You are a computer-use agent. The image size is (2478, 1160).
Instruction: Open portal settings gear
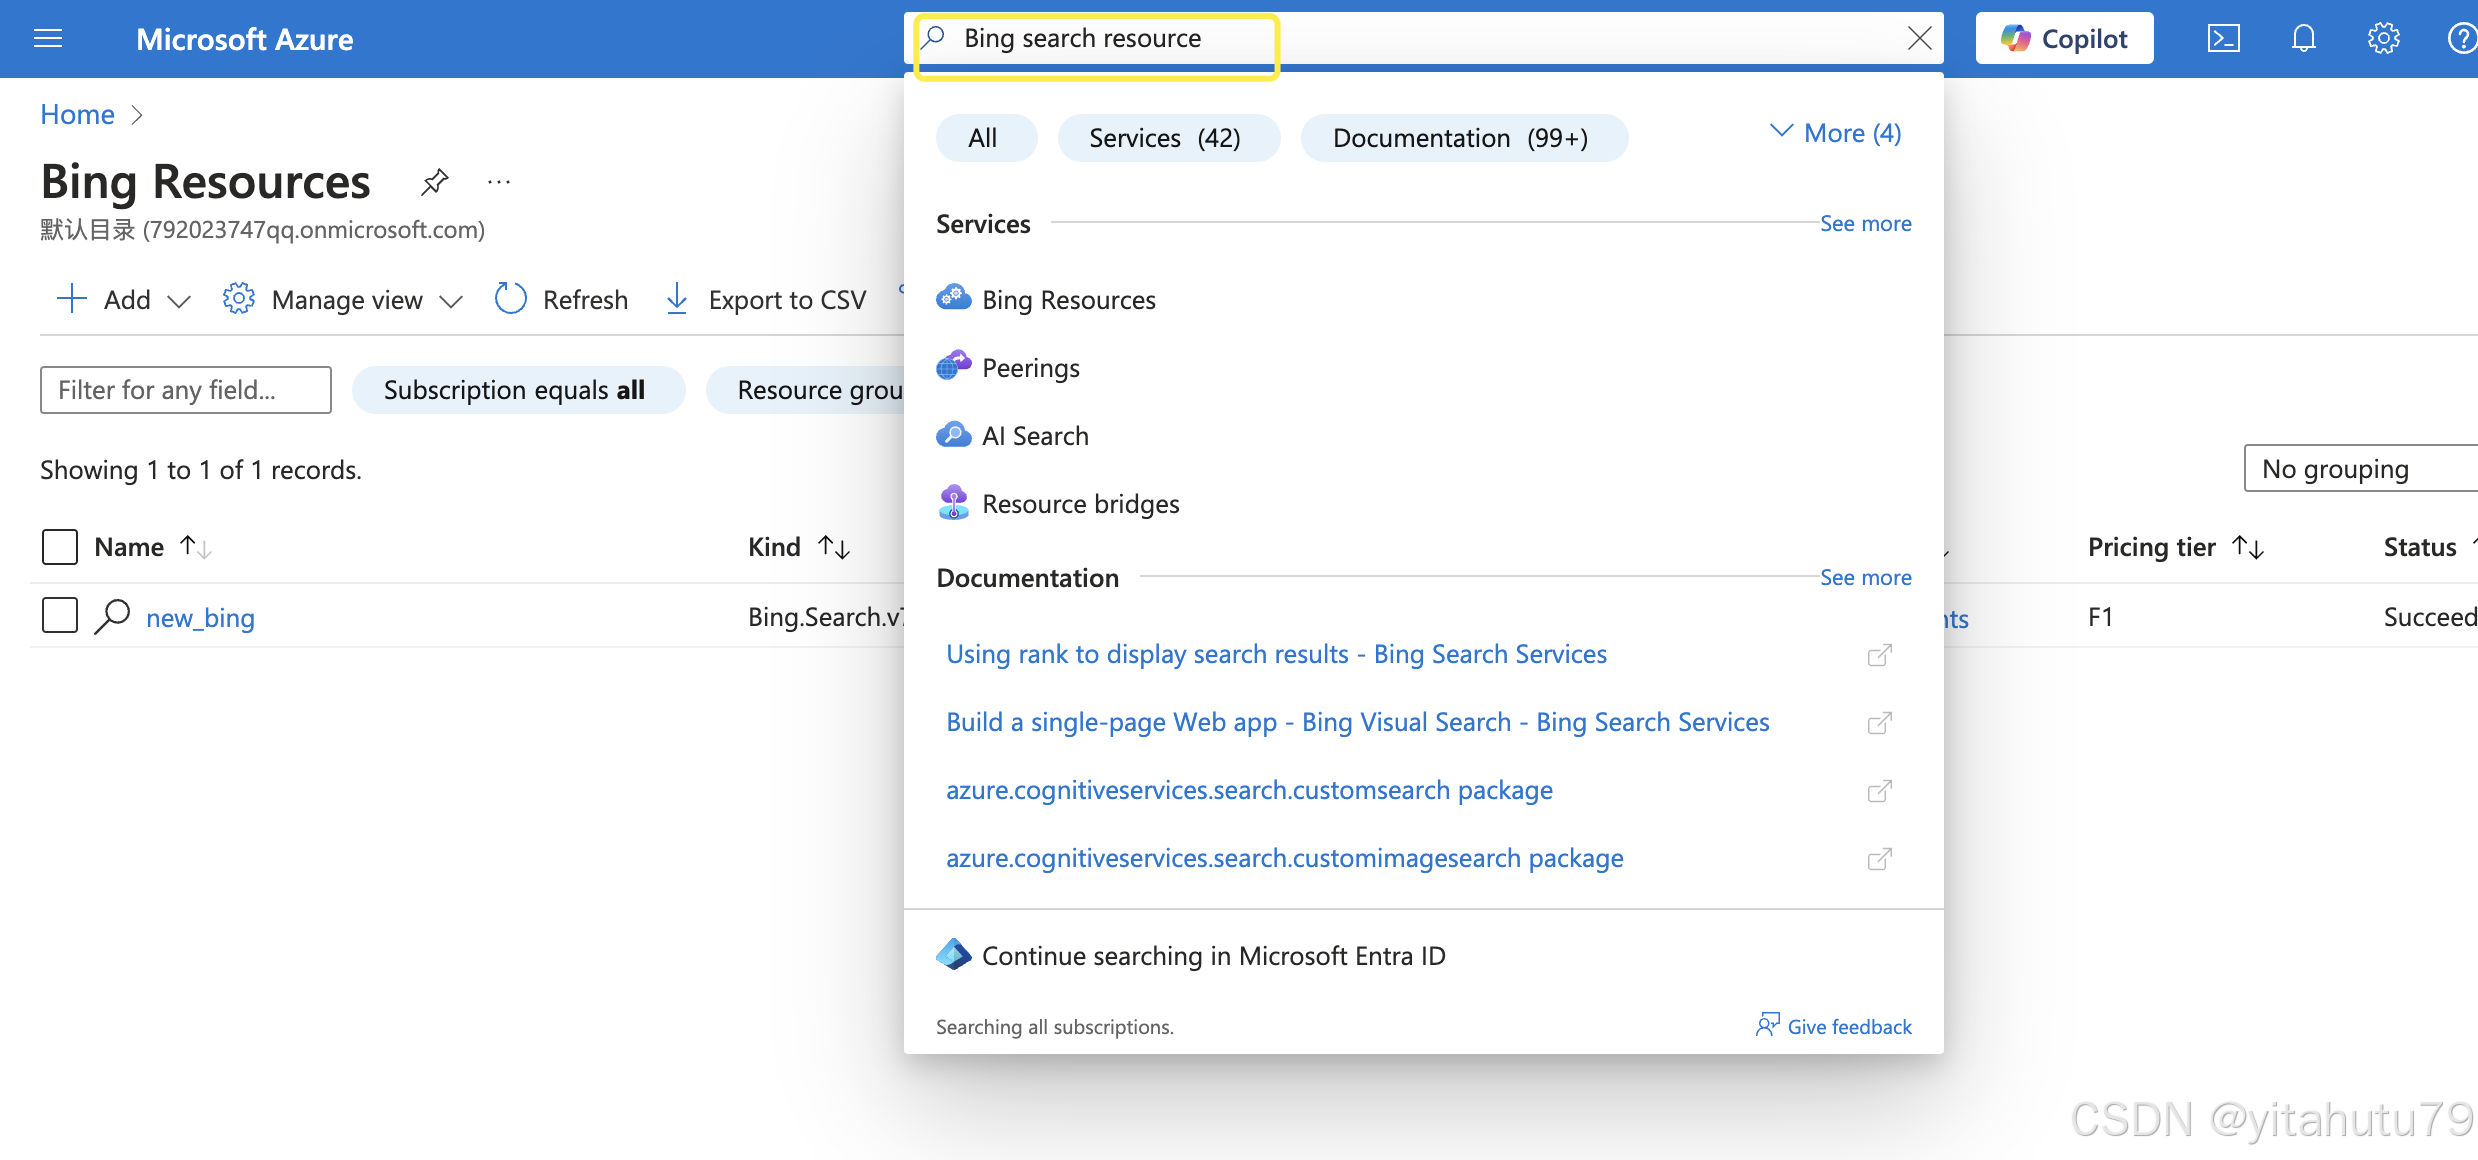tap(2383, 39)
